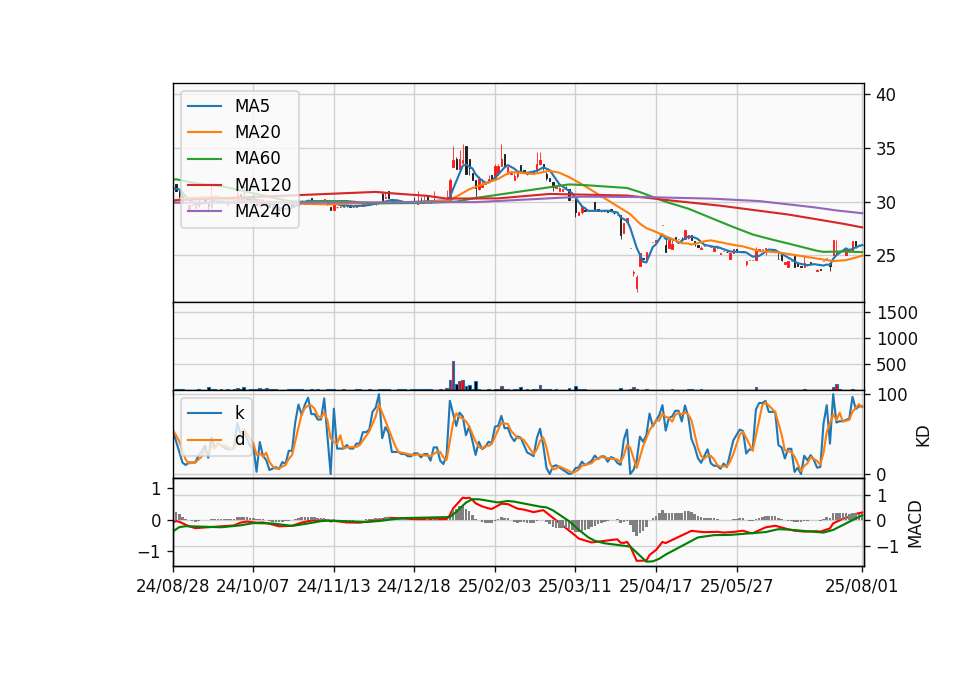Click the MA60 legend label

pos(257,158)
